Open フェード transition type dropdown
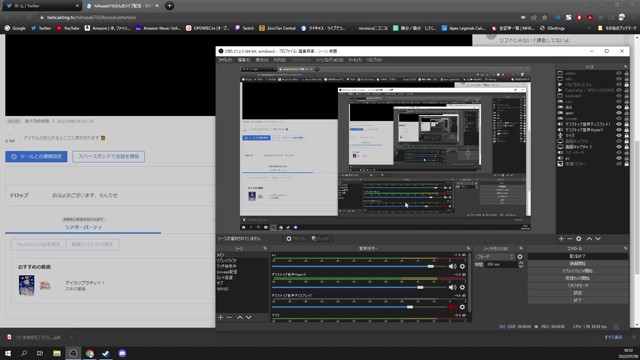Viewport: 640px width, 360px height. (x=495, y=257)
